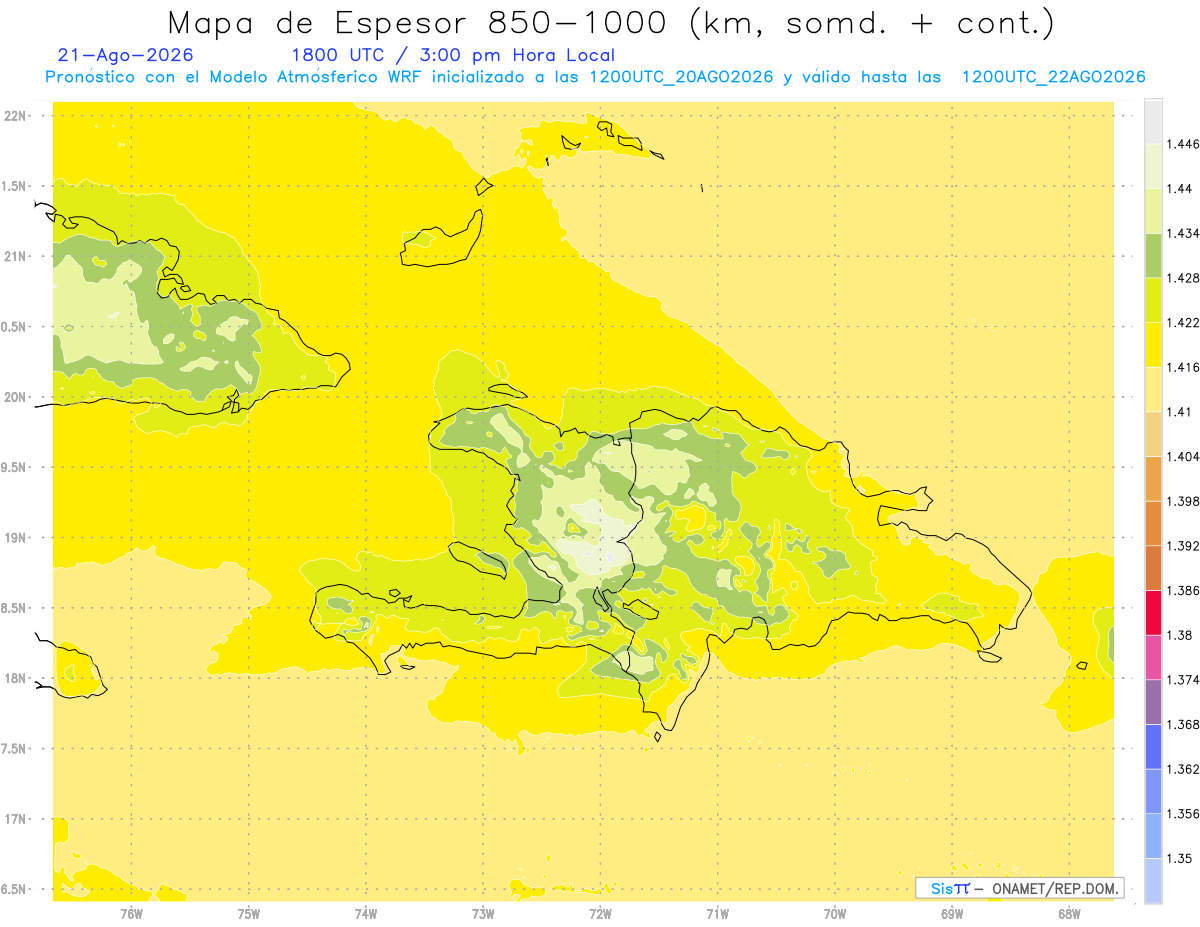The image size is (1200, 927).
Task: Pick the bright yellow swatch between 1.416 and 1.422
Action: click(x=1153, y=344)
